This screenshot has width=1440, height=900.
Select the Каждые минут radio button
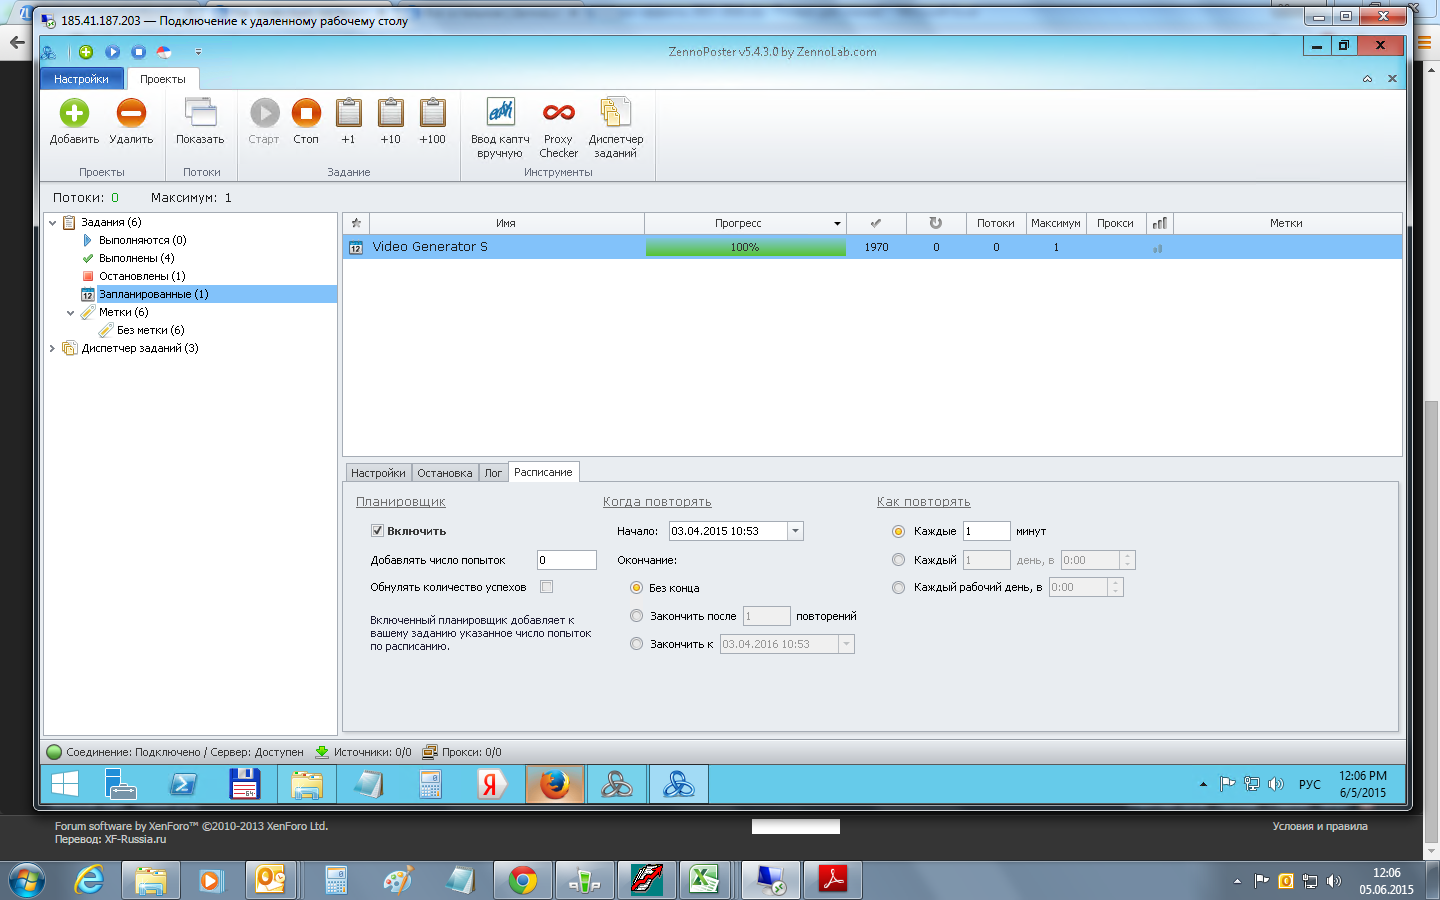898,531
